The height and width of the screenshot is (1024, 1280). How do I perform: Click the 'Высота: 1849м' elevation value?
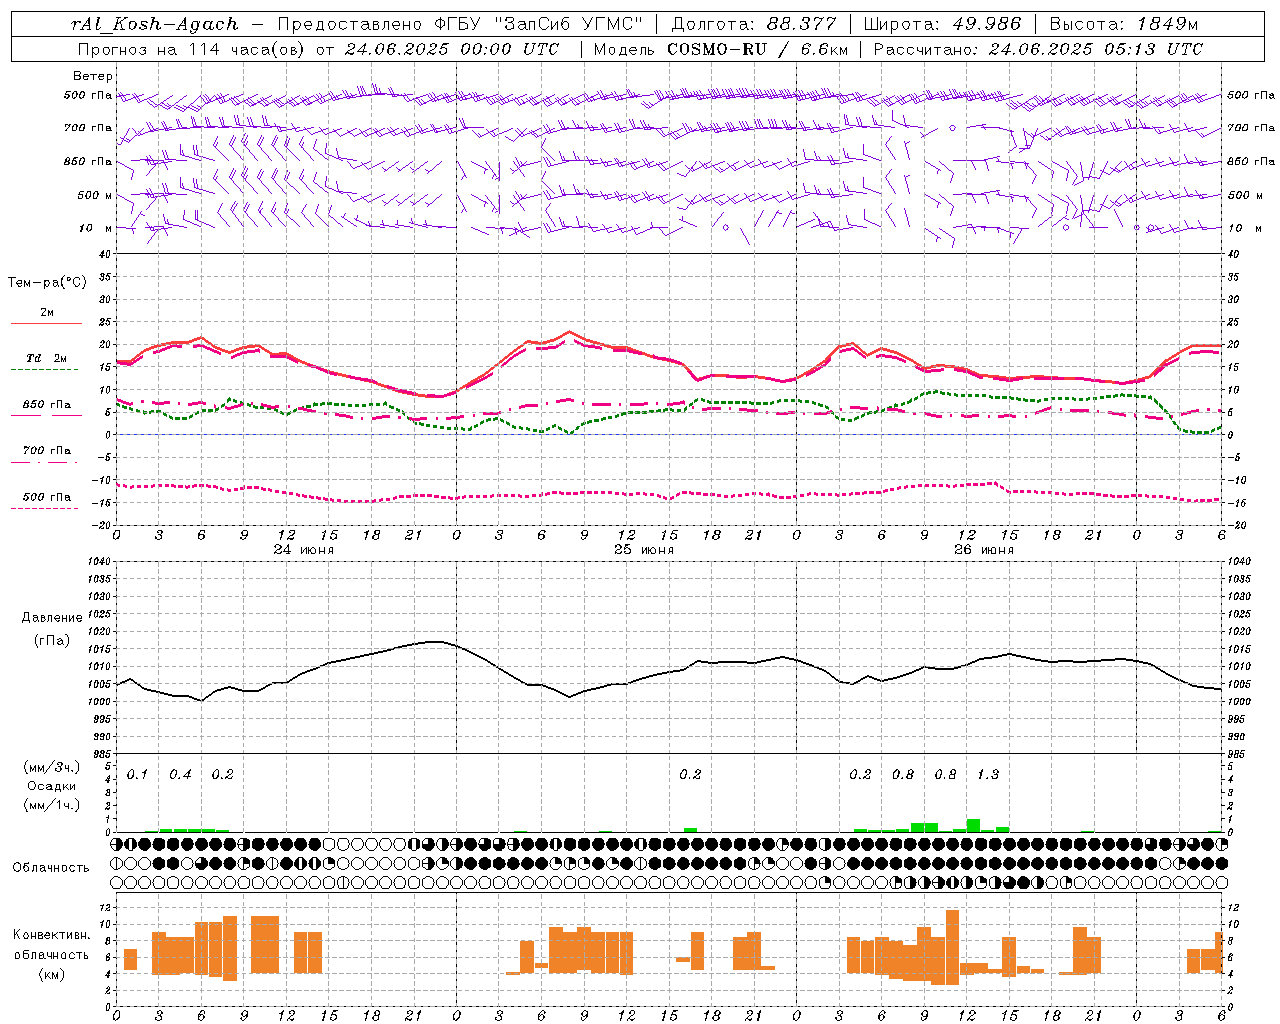coord(1123,24)
